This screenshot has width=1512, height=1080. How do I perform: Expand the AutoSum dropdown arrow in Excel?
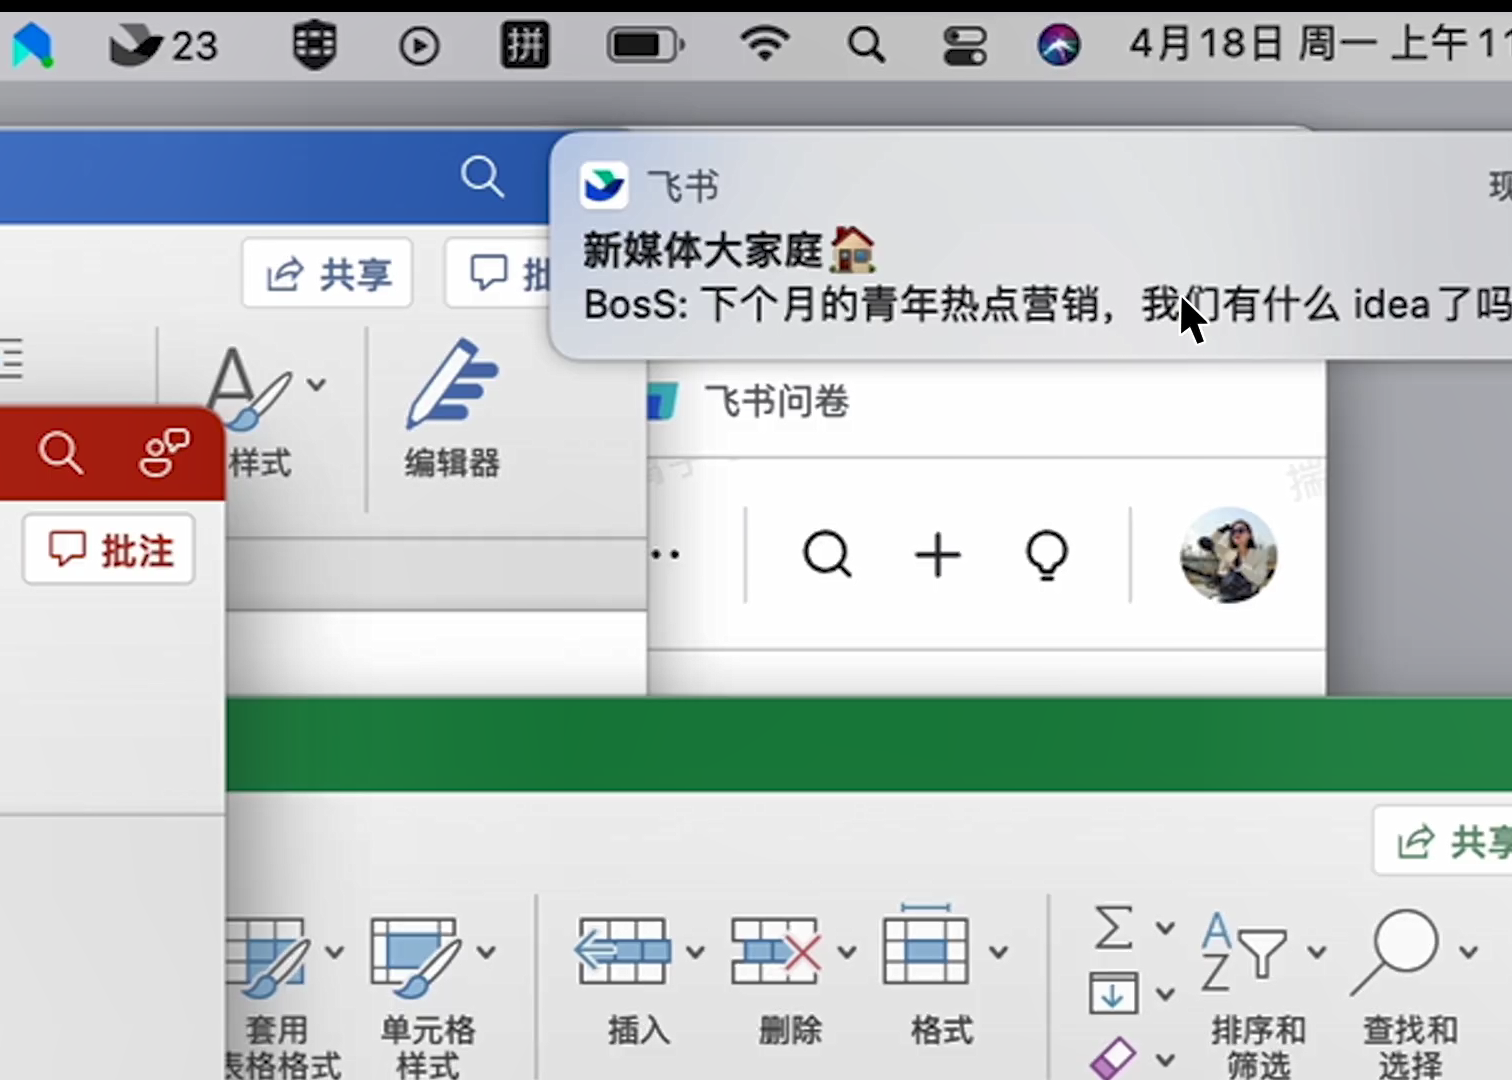click(1165, 928)
